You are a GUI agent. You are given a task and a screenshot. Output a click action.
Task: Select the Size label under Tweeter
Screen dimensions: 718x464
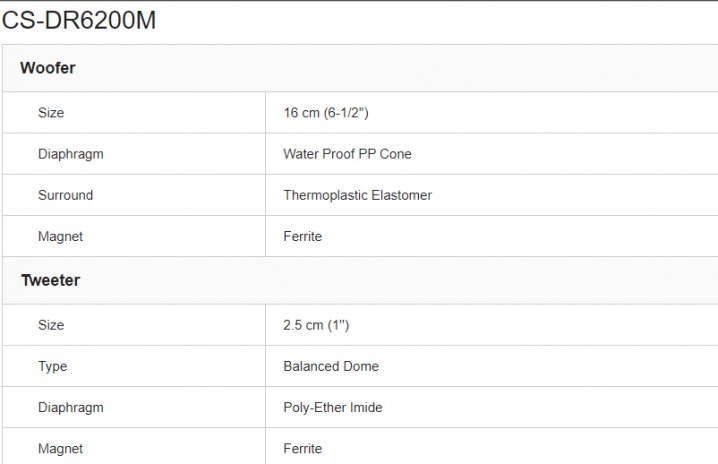pyautogui.click(x=51, y=325)
